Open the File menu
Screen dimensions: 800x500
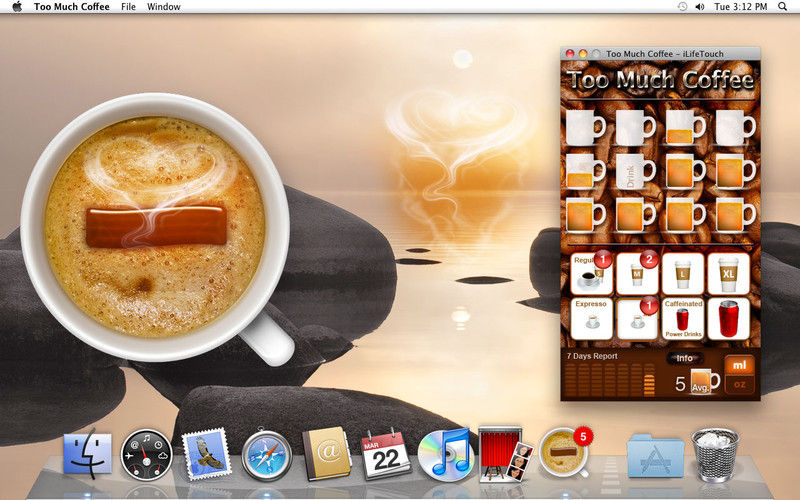(x=129, y=7)
